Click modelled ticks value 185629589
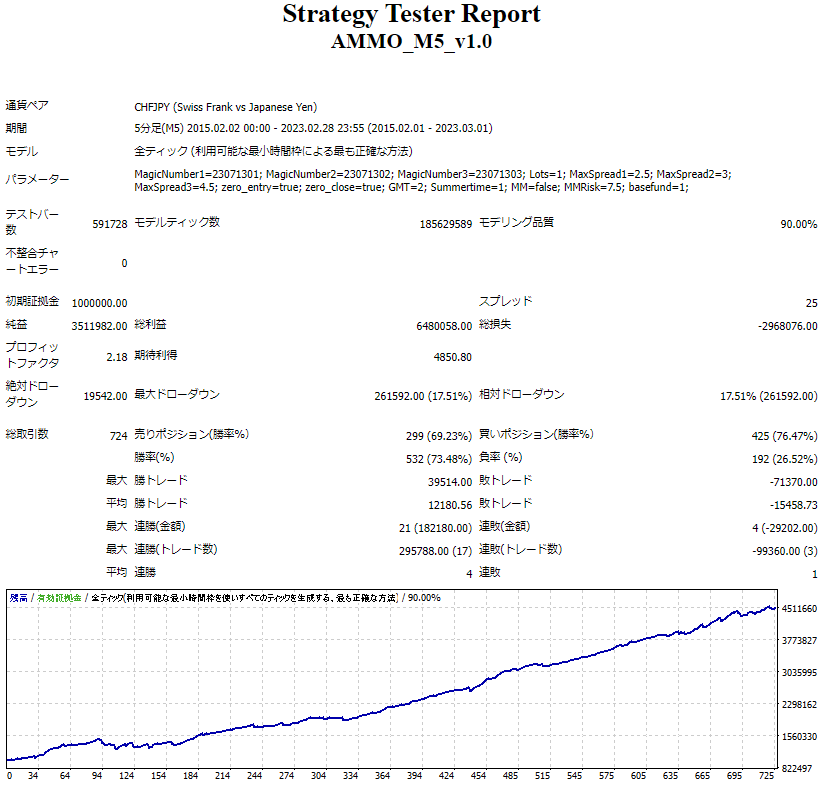 tap(446, 224)
